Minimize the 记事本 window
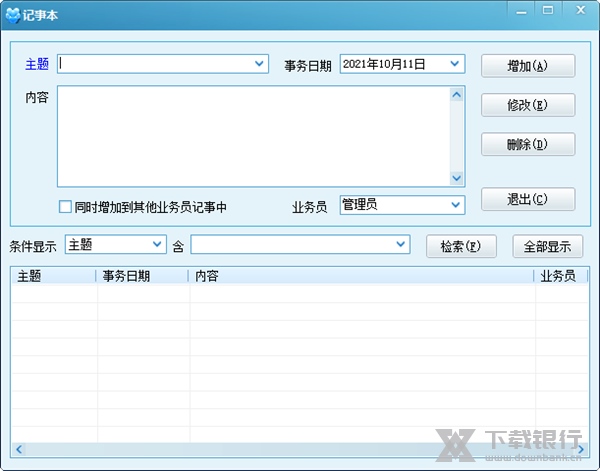Screen dimensions: 600x471 coord(519,10)
